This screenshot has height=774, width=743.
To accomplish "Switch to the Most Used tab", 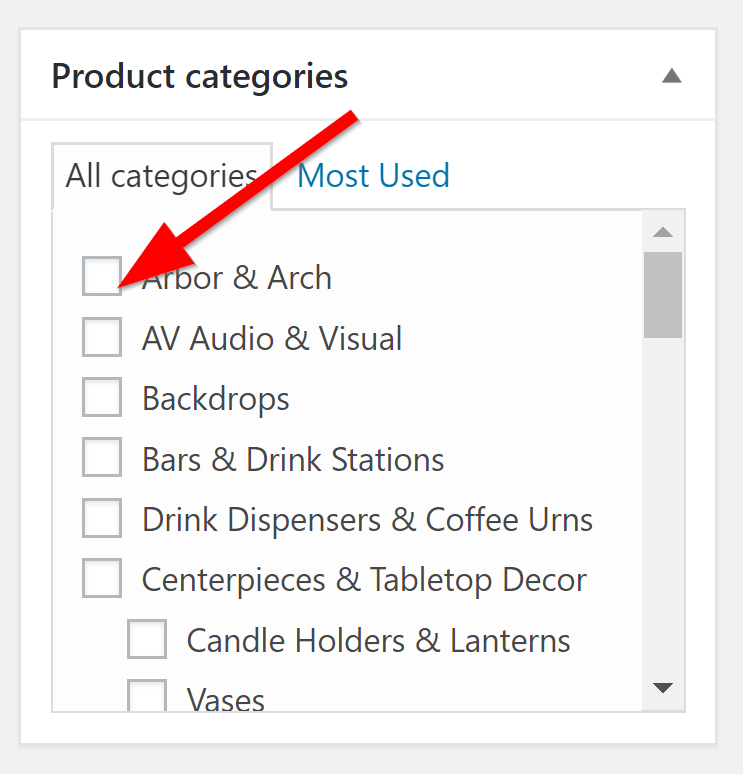I will pos(373,176).
